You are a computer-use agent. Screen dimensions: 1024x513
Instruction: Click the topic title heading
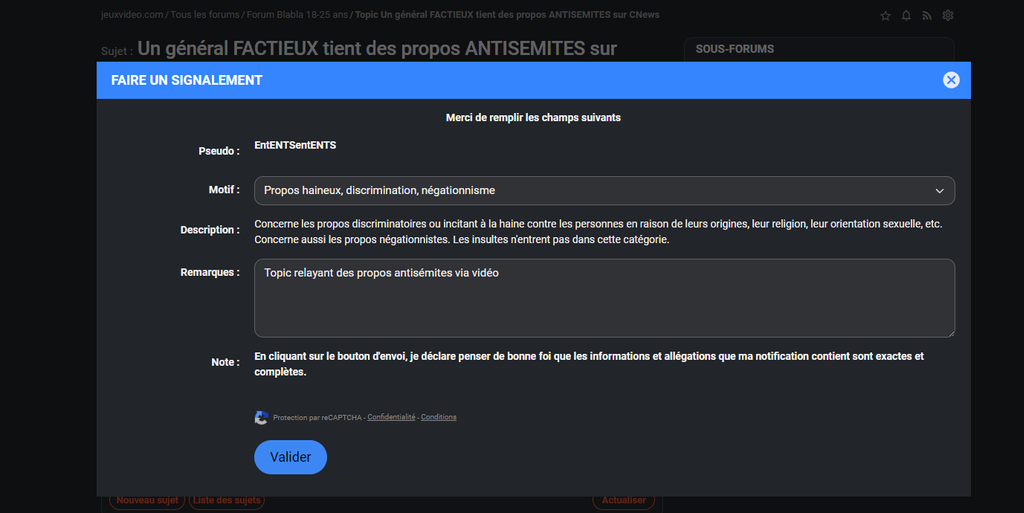pos(377,48)
